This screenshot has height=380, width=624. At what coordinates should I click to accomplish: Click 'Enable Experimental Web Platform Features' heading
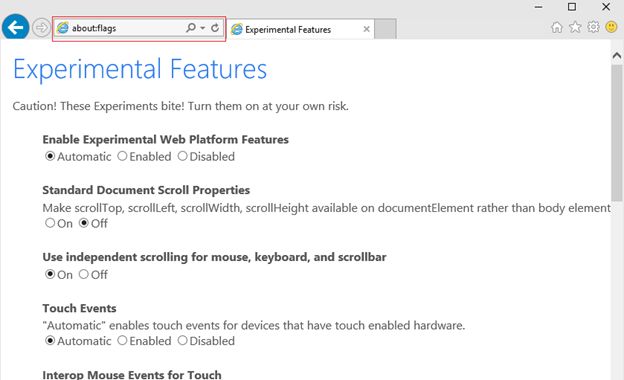tap(166, 140)
